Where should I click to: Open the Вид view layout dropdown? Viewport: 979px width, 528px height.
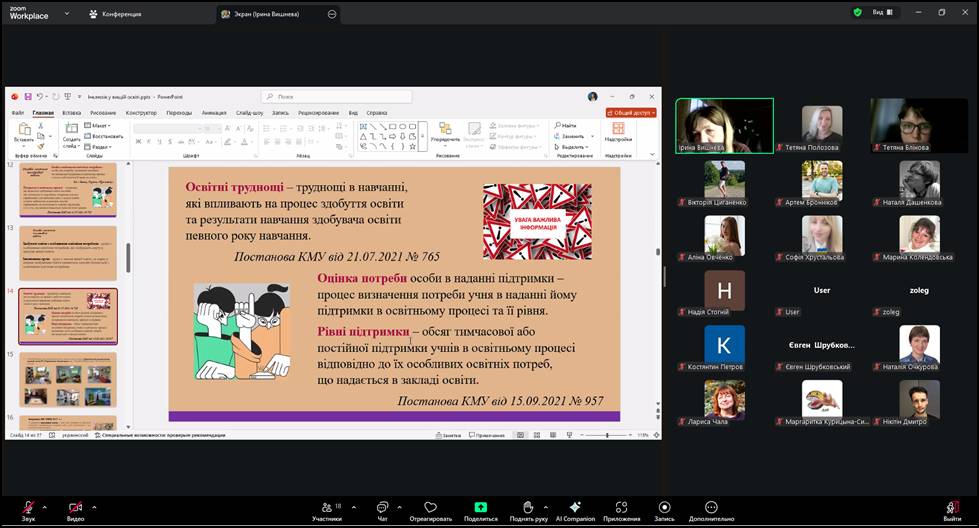pyautogui.click(x=882, y=13)
